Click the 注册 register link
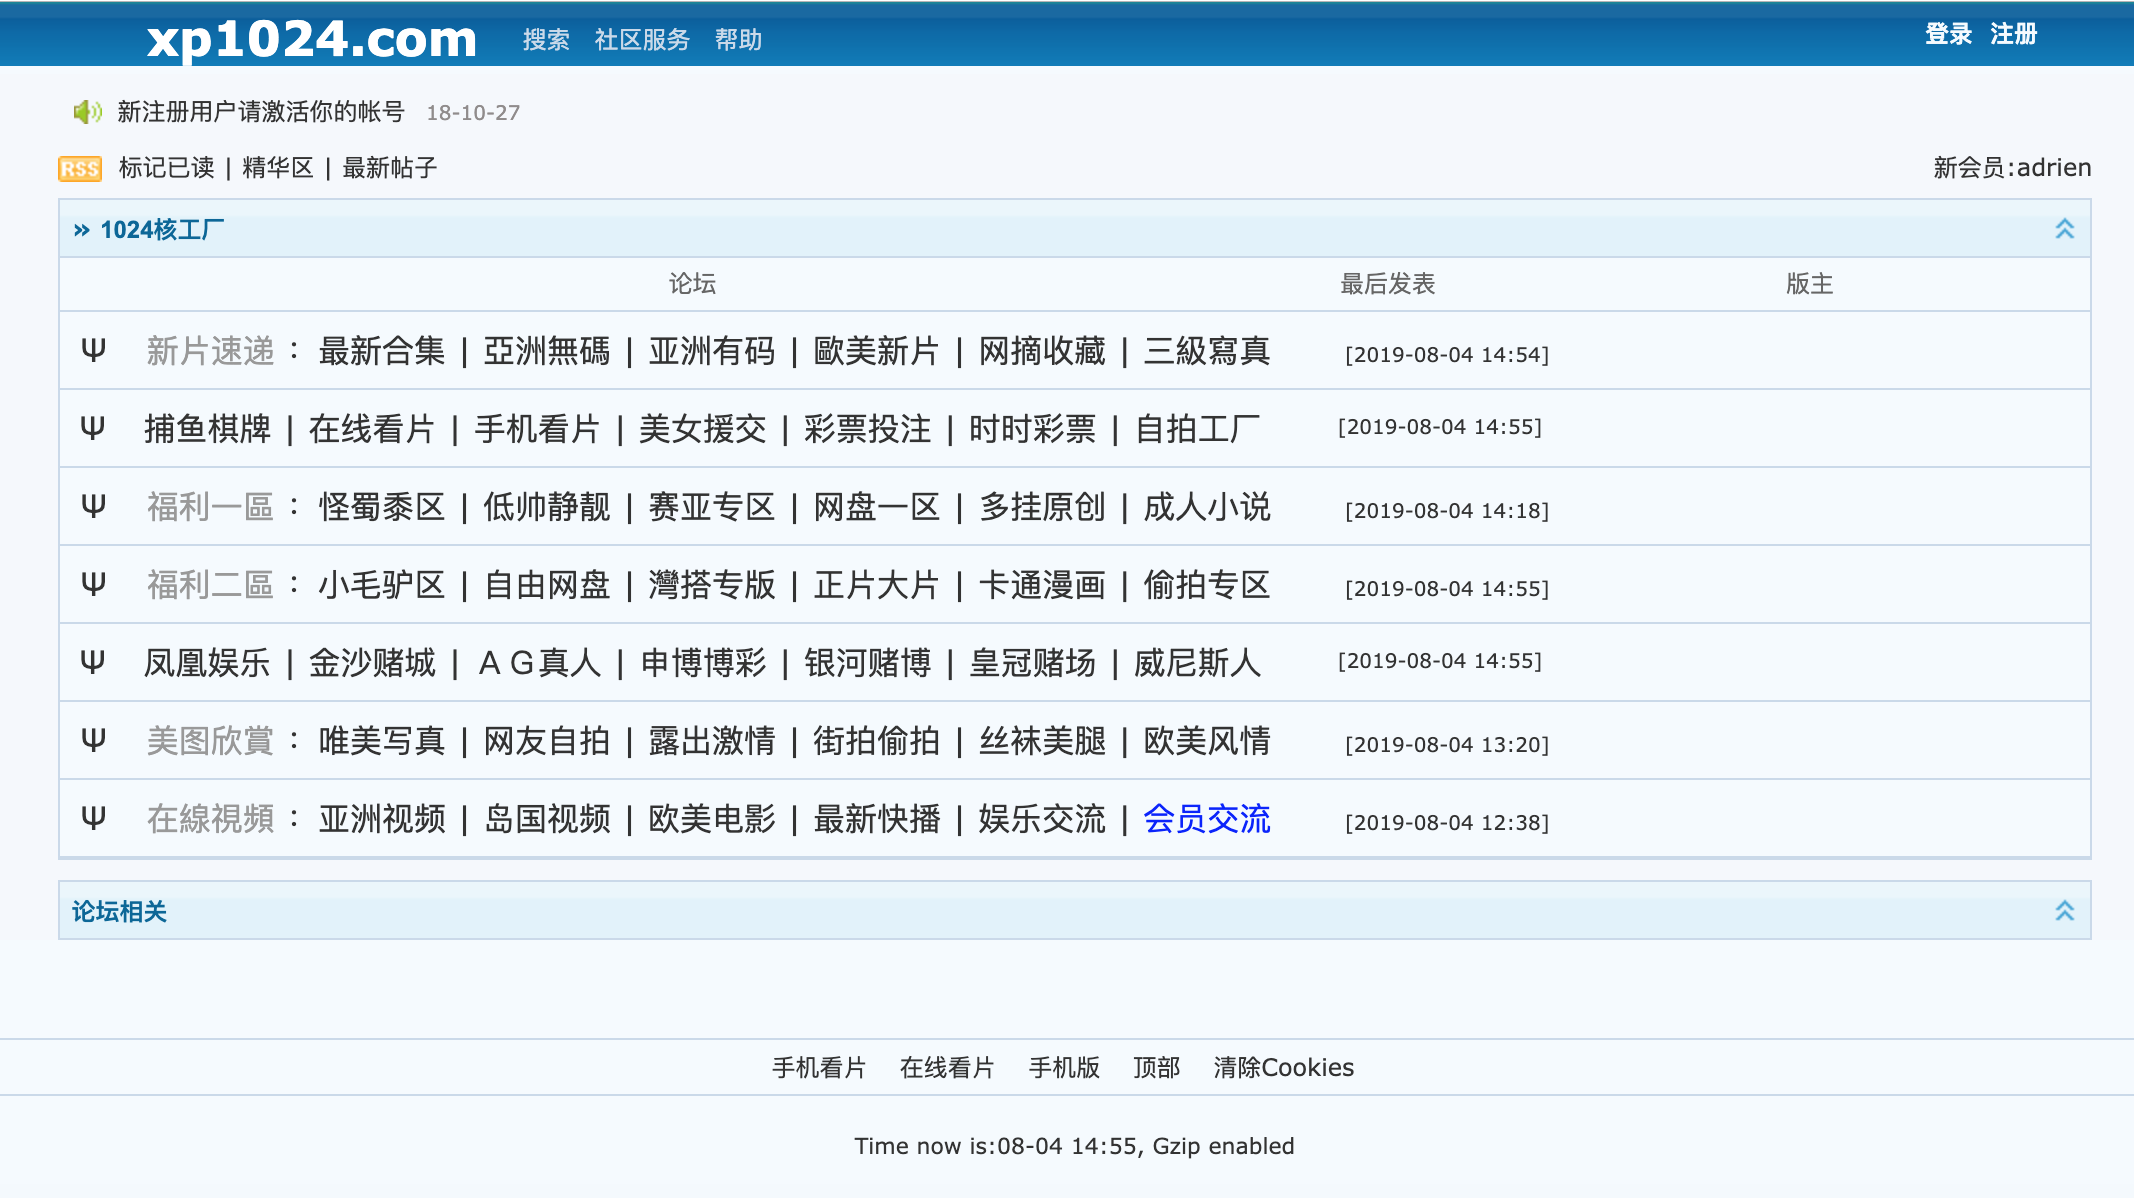 coord(2013,34)
